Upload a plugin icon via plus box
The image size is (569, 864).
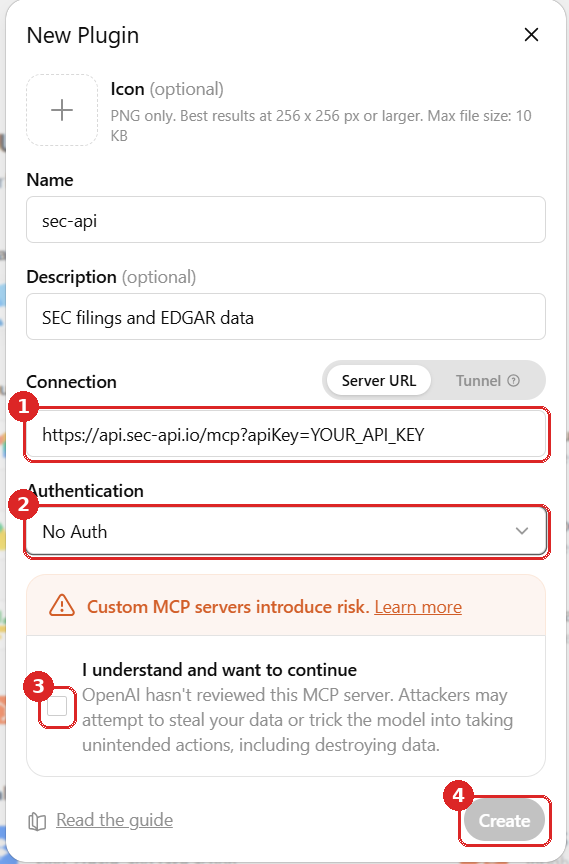(x=62, y=110)
